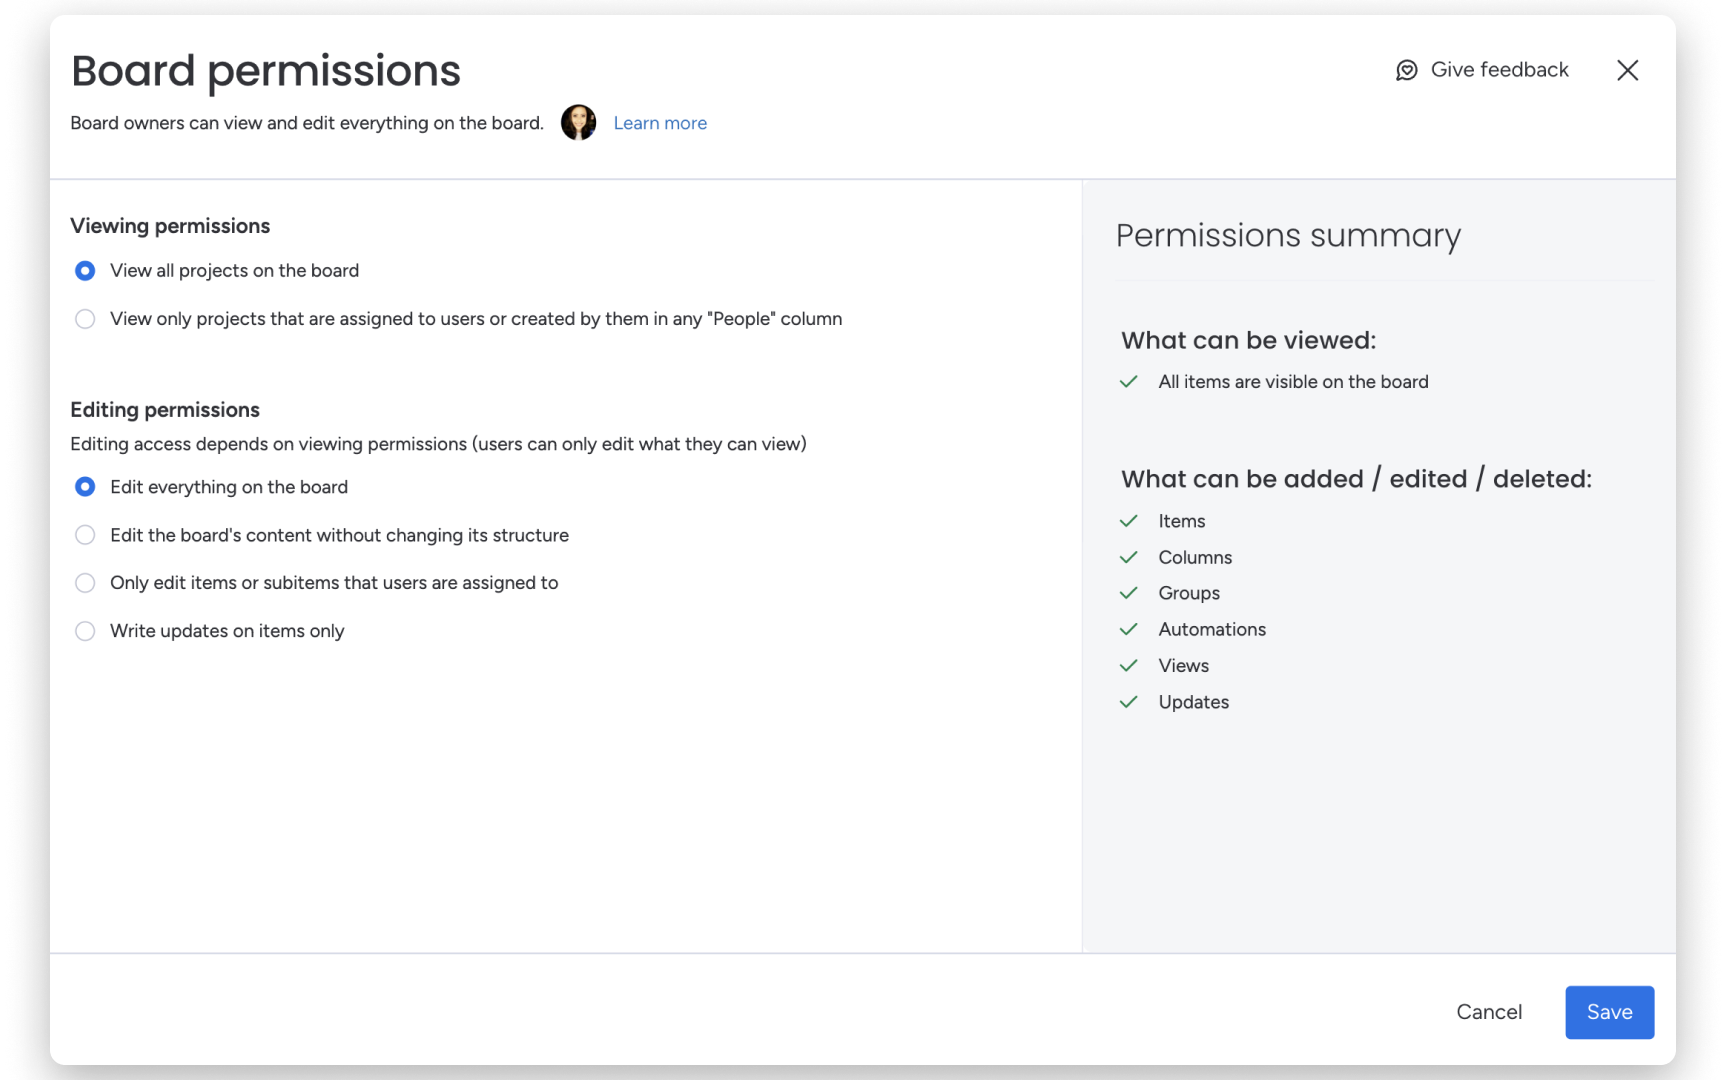Open the Learn more link
The image size is (1726, 1080).
(660, 122)
